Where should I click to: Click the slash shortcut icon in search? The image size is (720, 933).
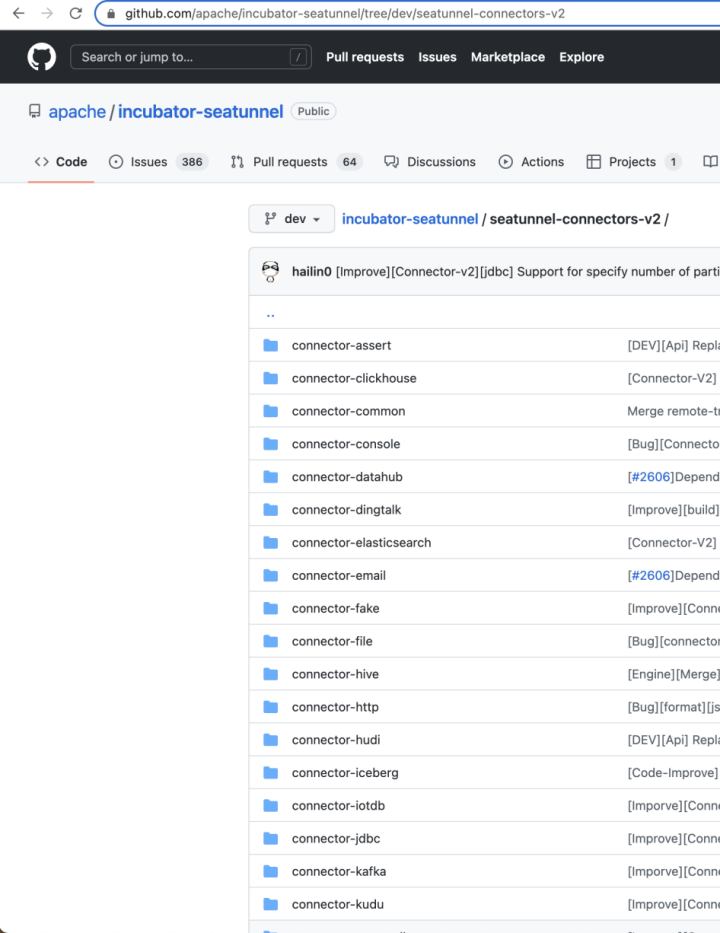(298, 57)
